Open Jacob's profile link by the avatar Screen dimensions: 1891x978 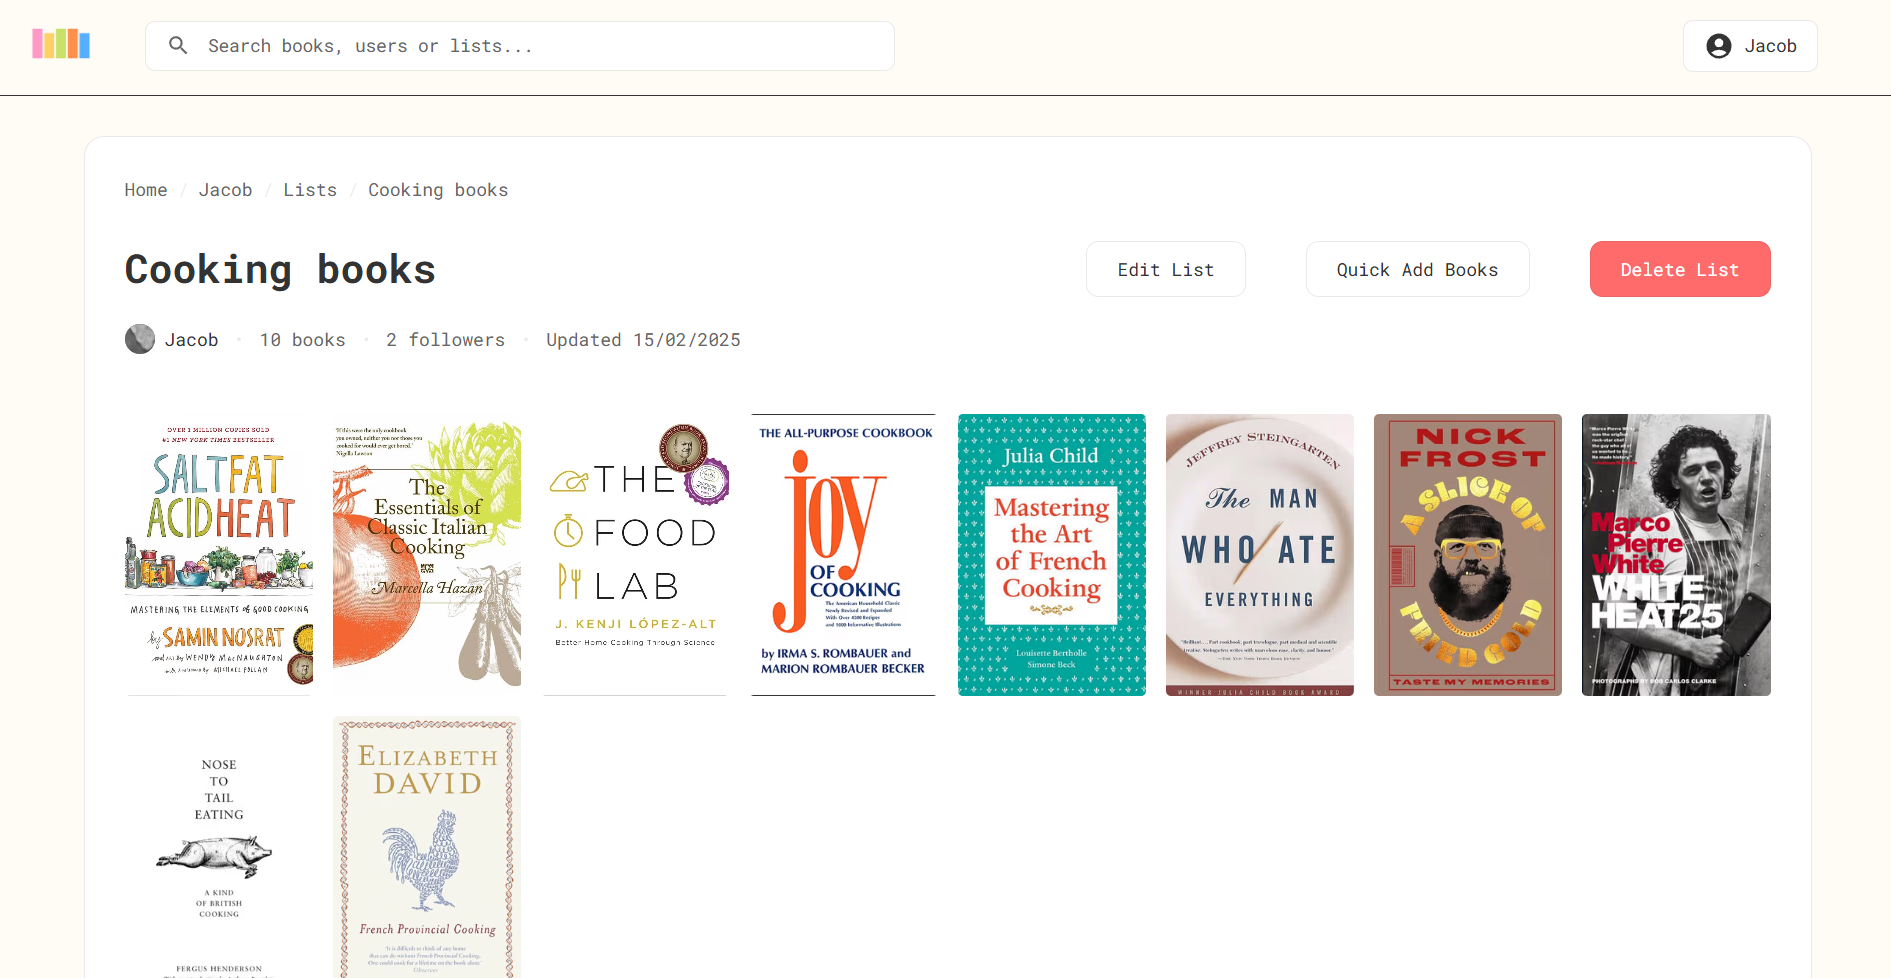click(191, 340)
